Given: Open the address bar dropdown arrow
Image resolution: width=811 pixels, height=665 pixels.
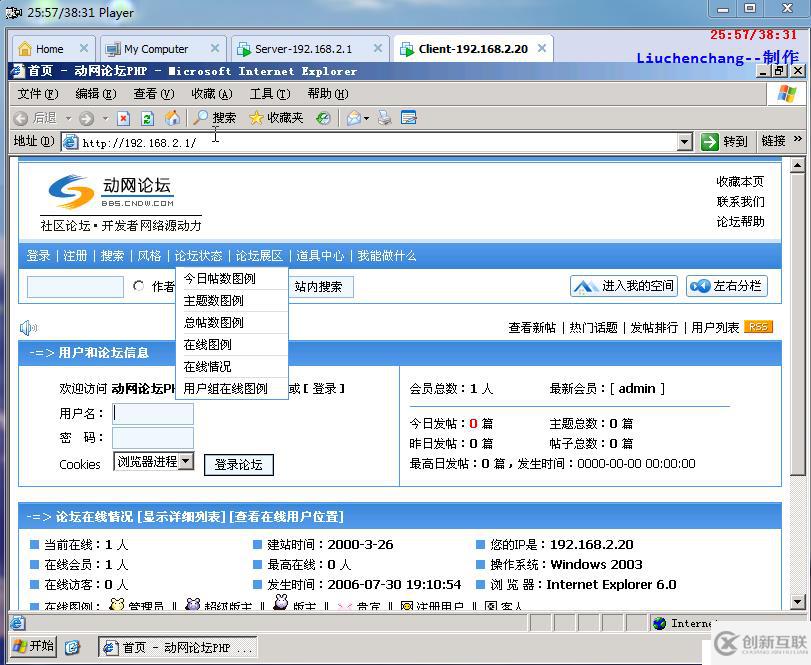Looking at the screenshot, I should (x=684, y=141).
